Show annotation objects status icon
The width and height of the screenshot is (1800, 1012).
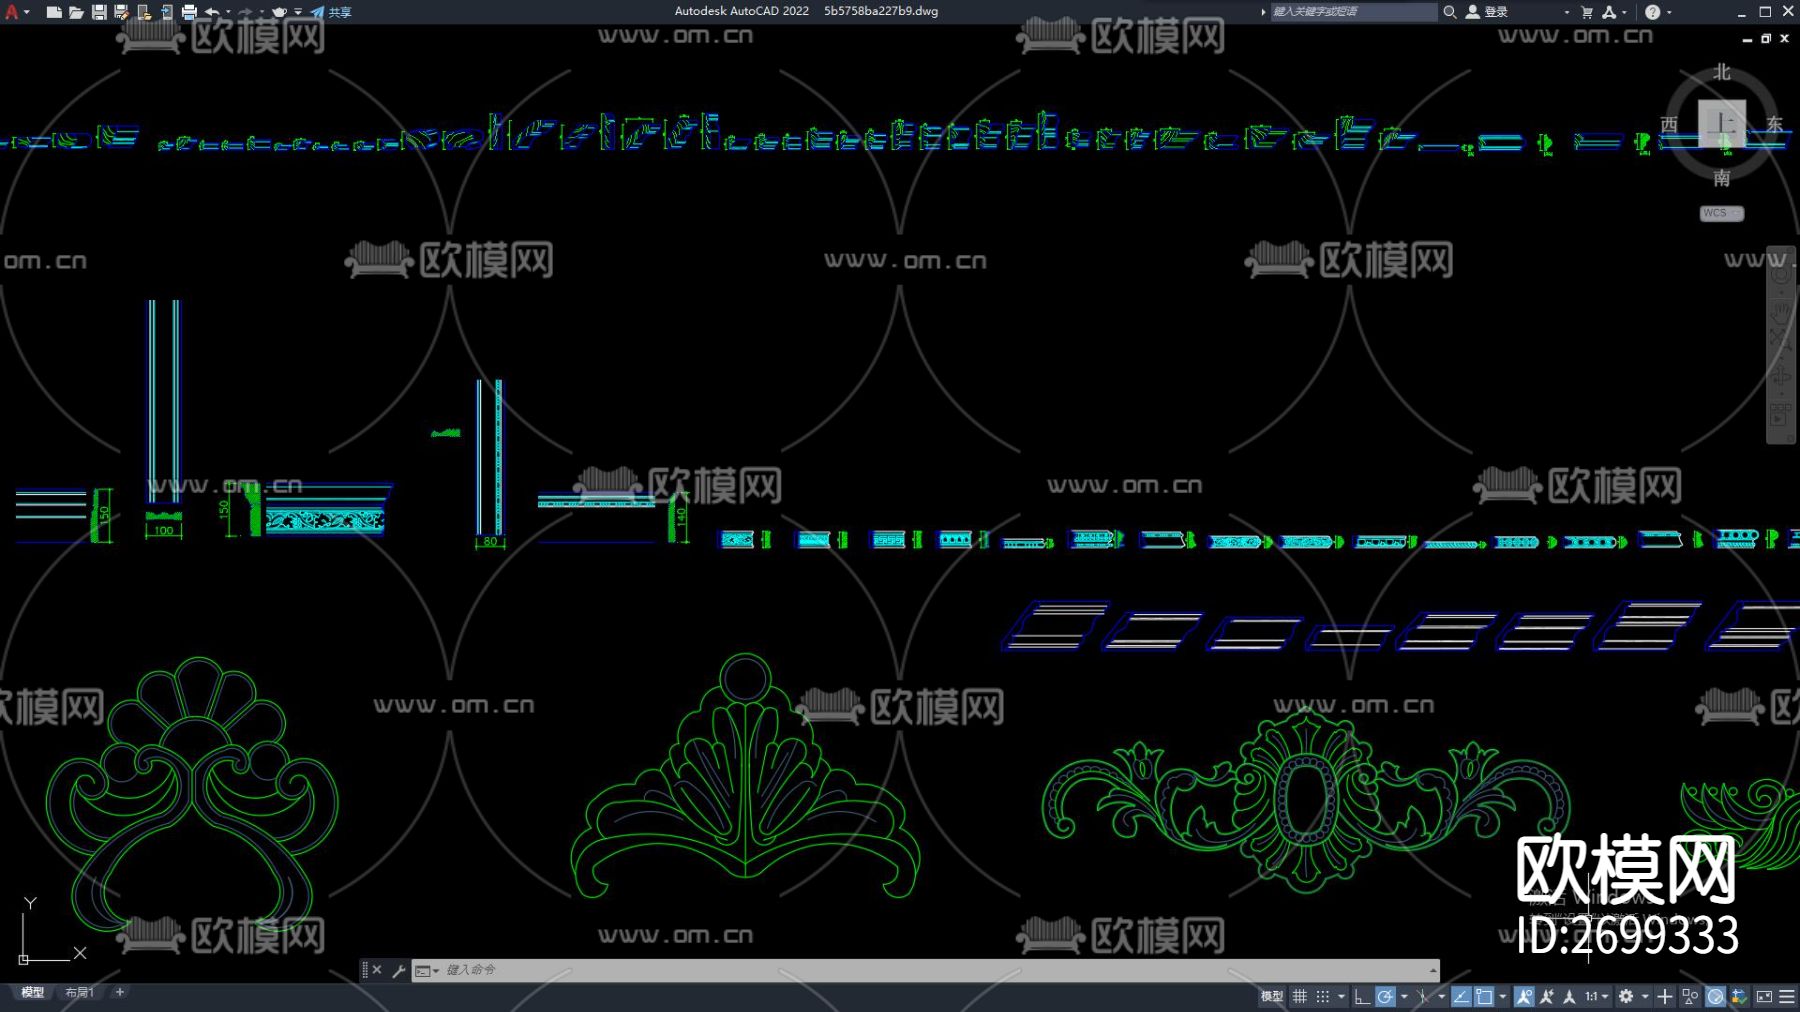point(1524,996)
